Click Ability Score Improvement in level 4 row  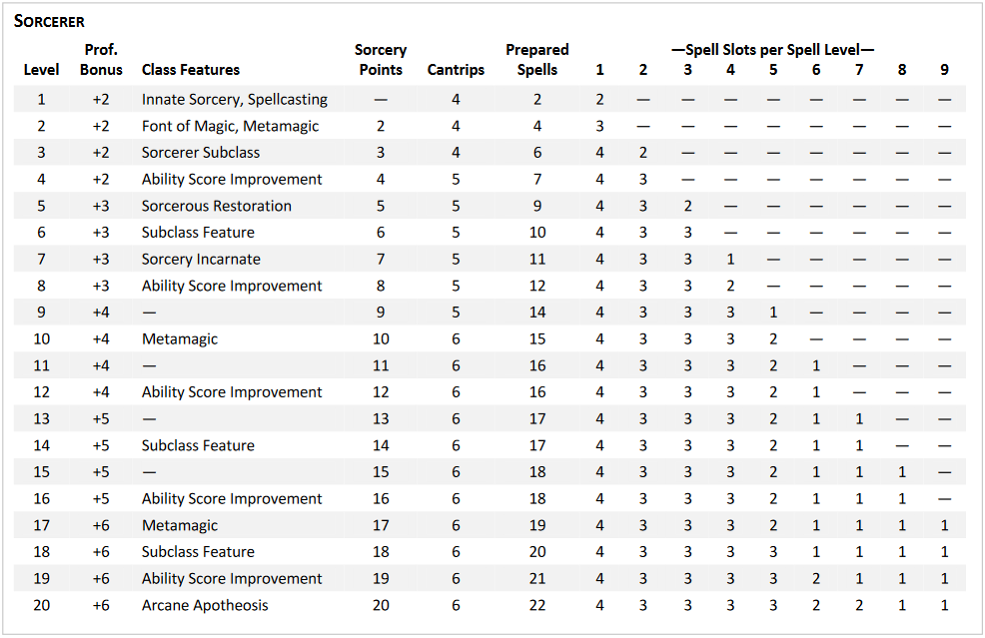[232, 179]
